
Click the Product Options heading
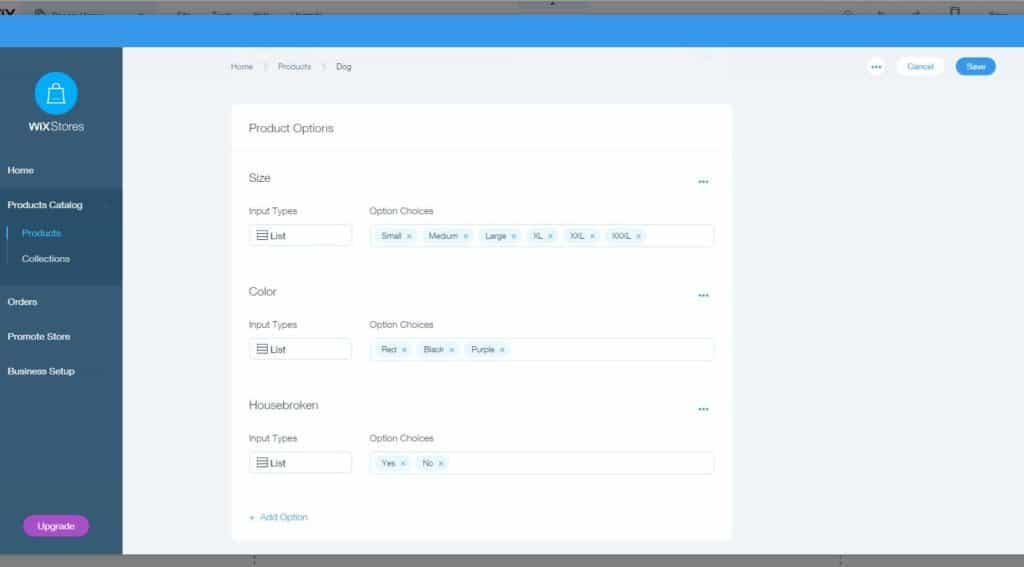pos(291,129)
